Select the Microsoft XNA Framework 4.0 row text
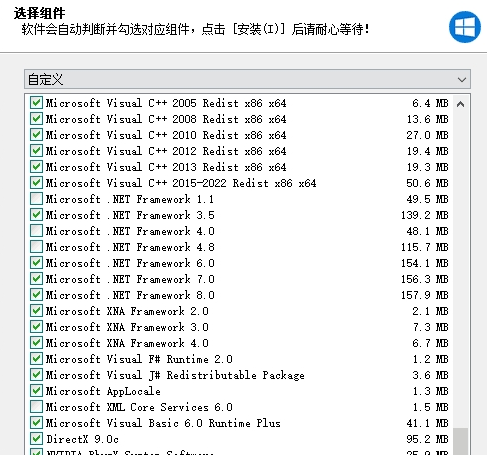489x455 pixels. [127, 343]
